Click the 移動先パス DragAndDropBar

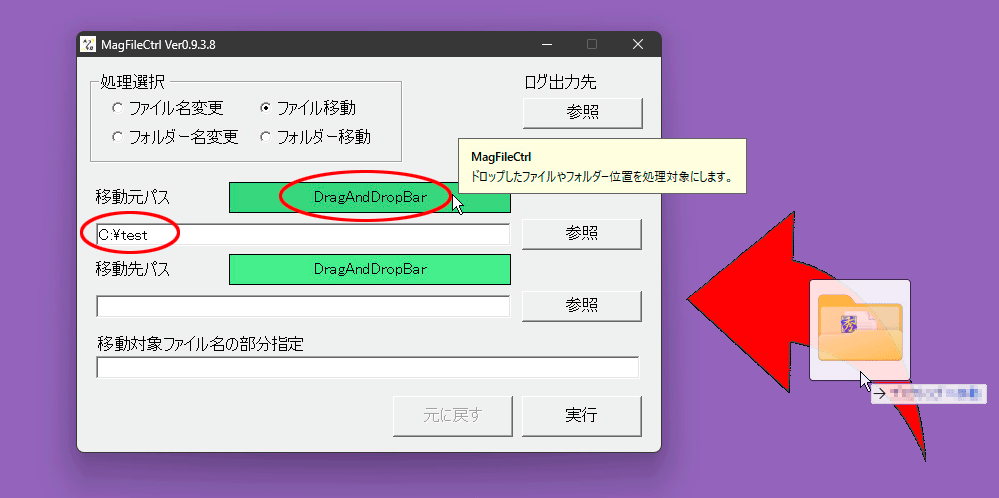click(369, 269)
